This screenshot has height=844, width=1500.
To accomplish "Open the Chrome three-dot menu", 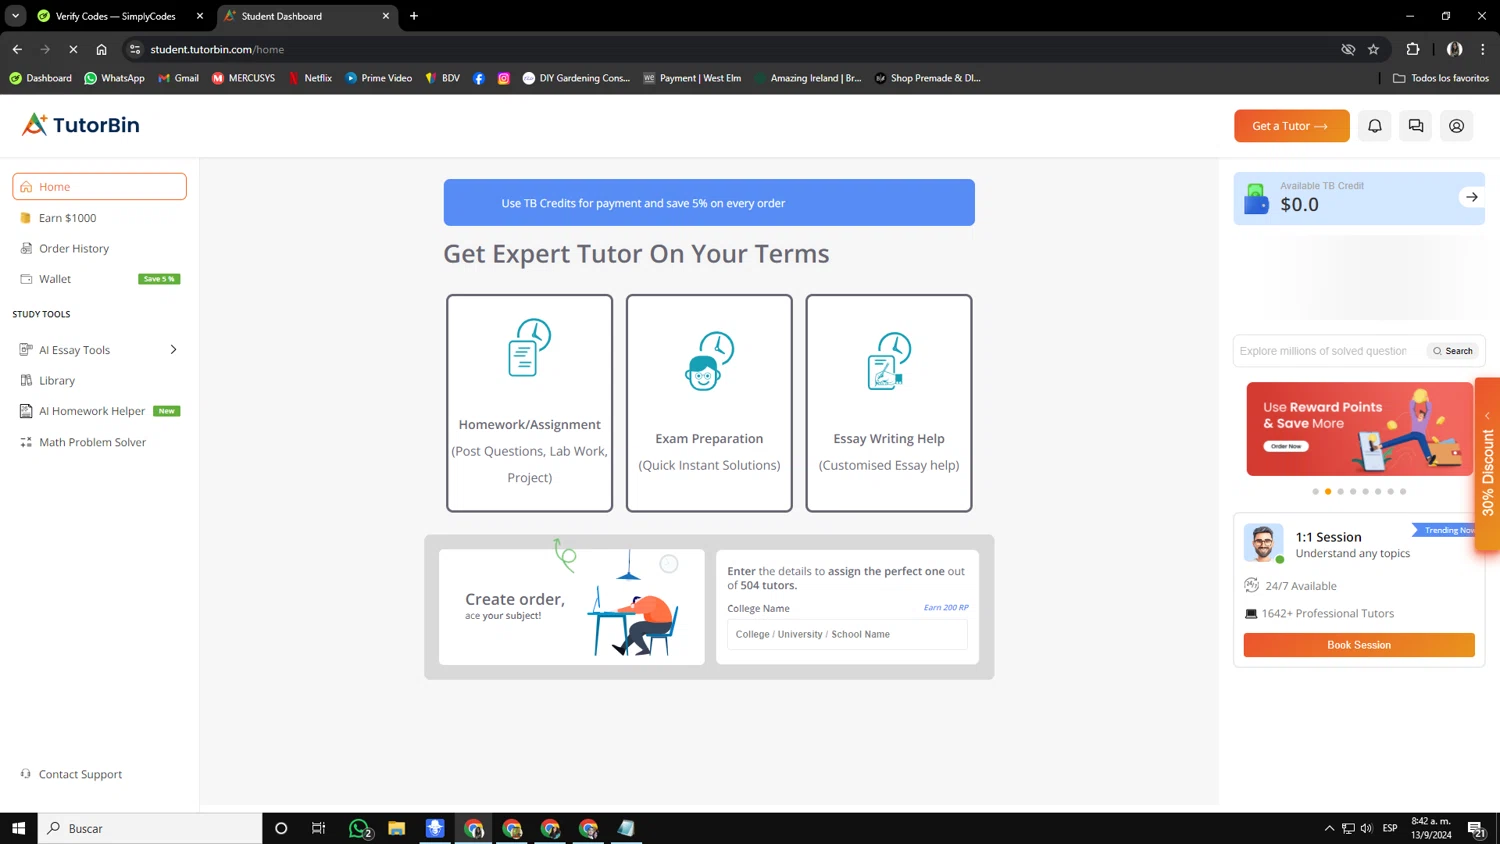I will [x=1483, y=49].
